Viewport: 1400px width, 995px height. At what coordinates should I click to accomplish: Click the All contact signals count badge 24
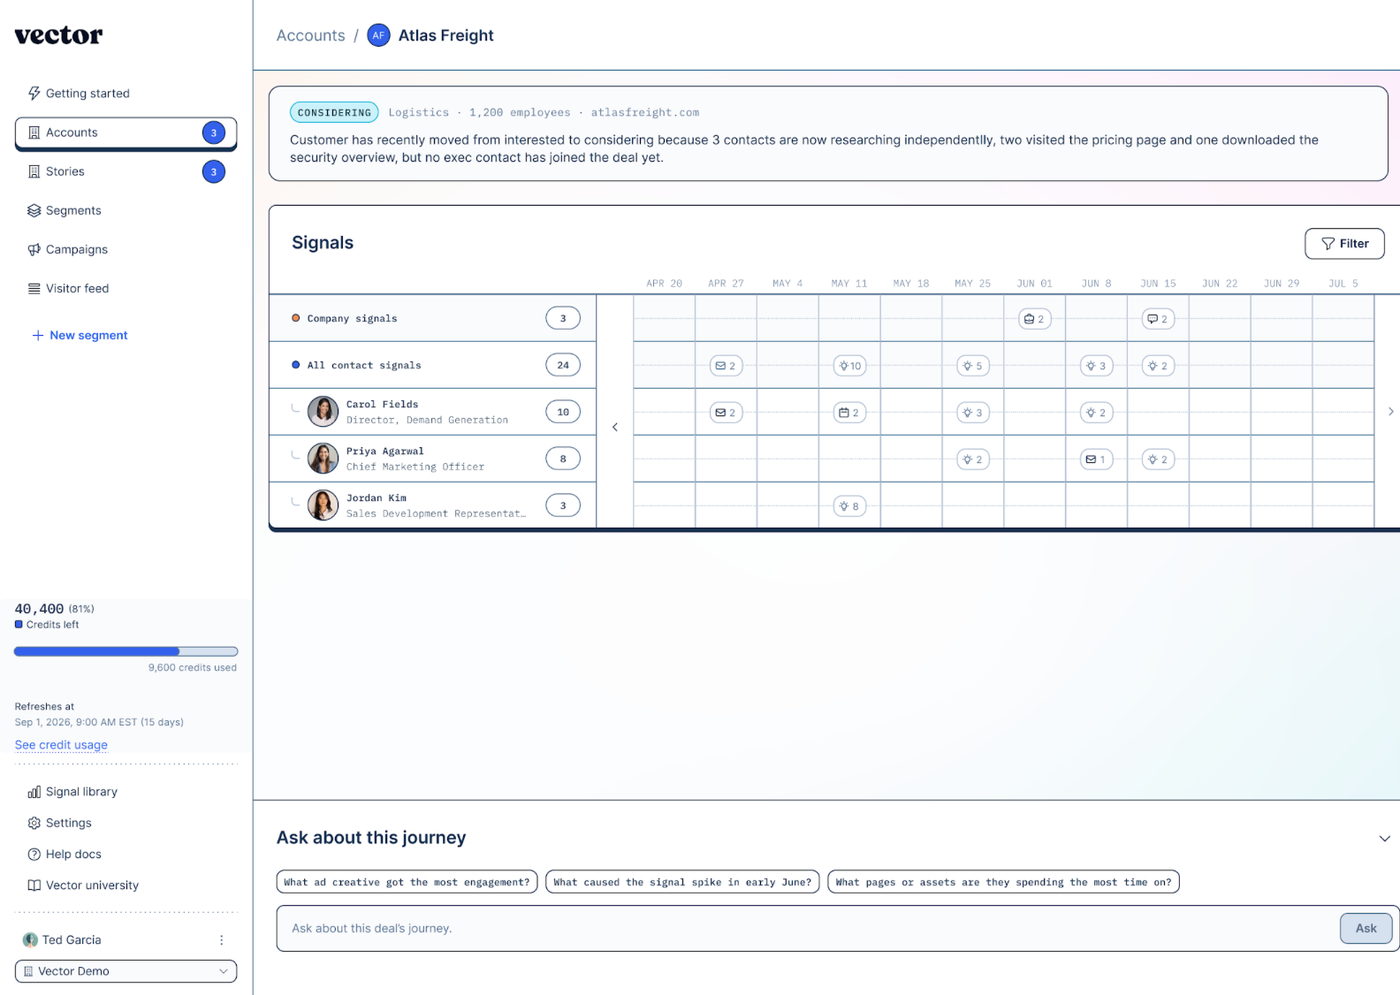tap(563, 366)
